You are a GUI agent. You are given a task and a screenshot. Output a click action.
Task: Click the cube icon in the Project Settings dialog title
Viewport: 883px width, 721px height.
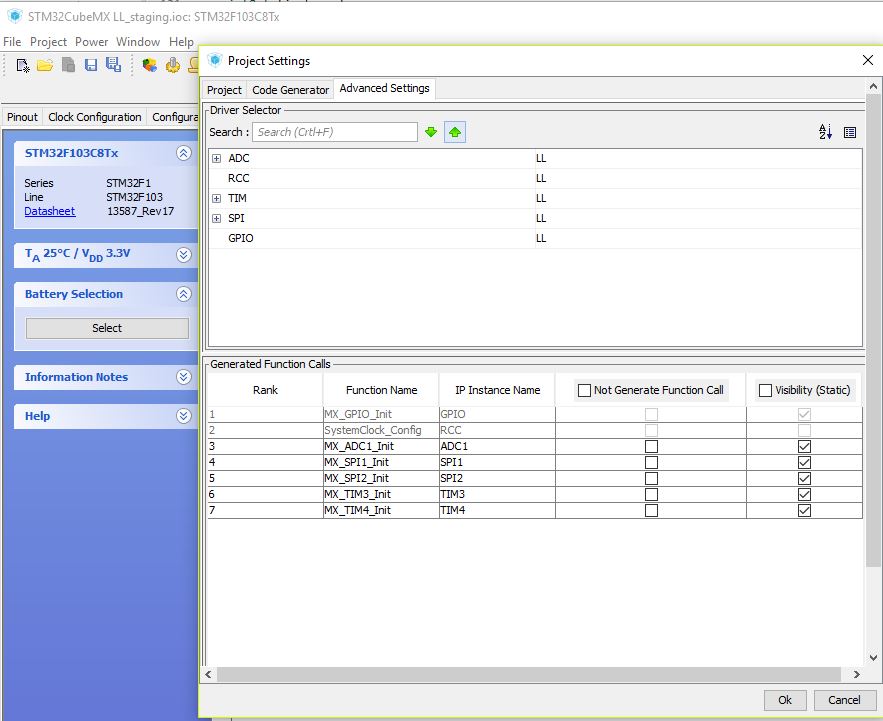[x=215, y=60]
